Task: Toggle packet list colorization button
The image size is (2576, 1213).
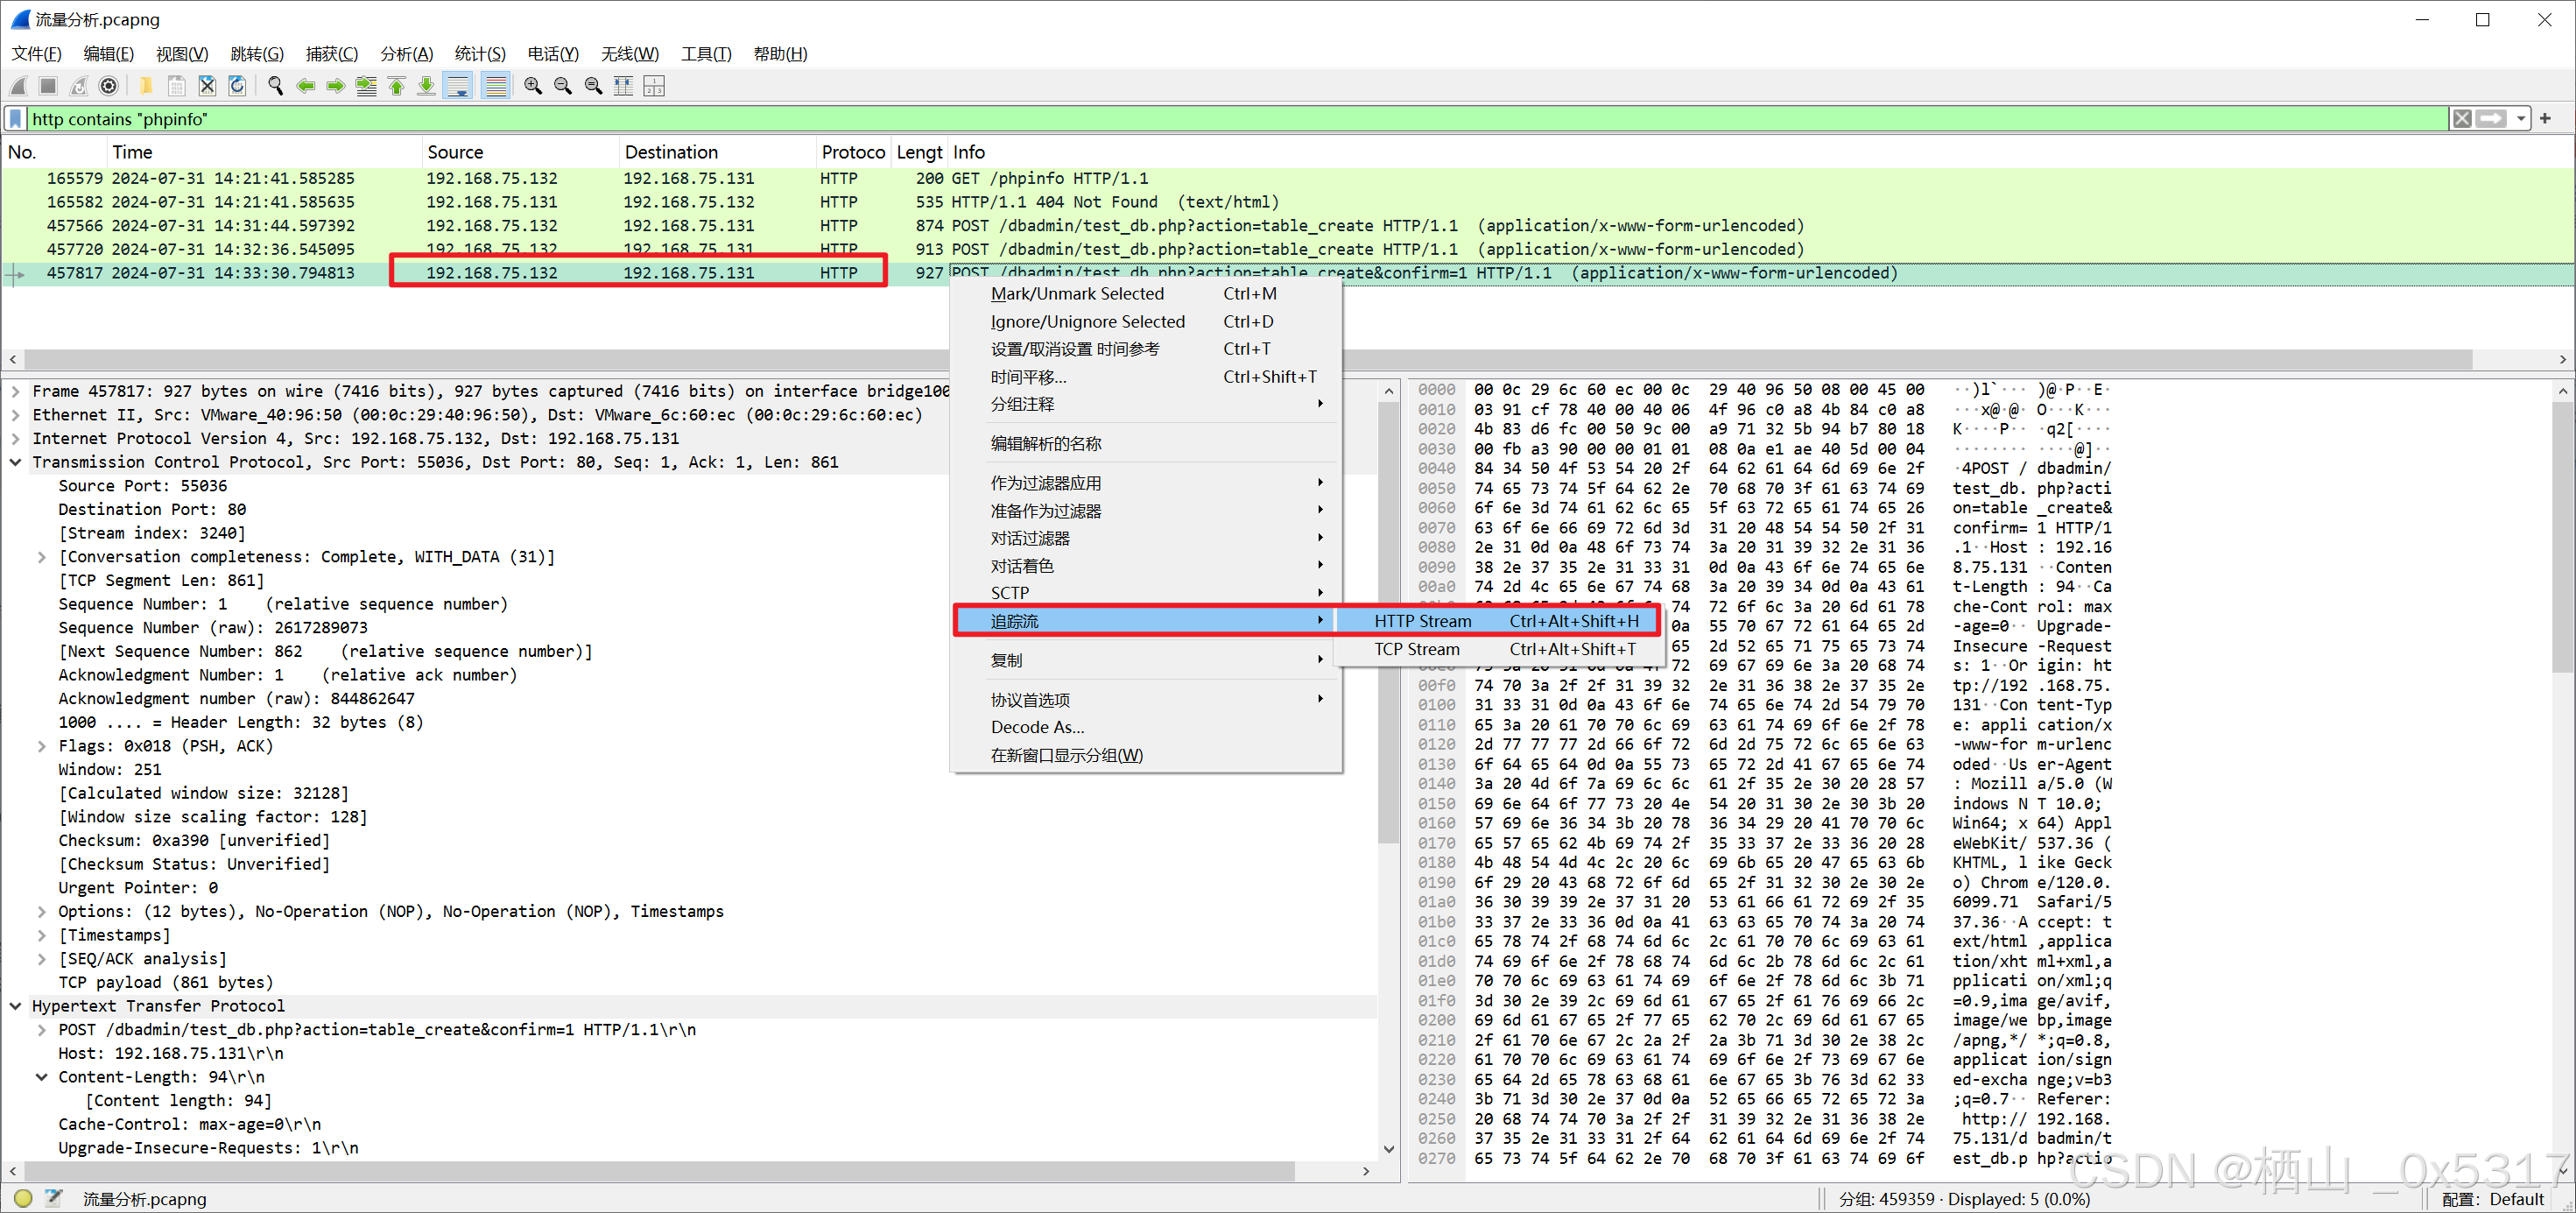Action: click(495, 86)
